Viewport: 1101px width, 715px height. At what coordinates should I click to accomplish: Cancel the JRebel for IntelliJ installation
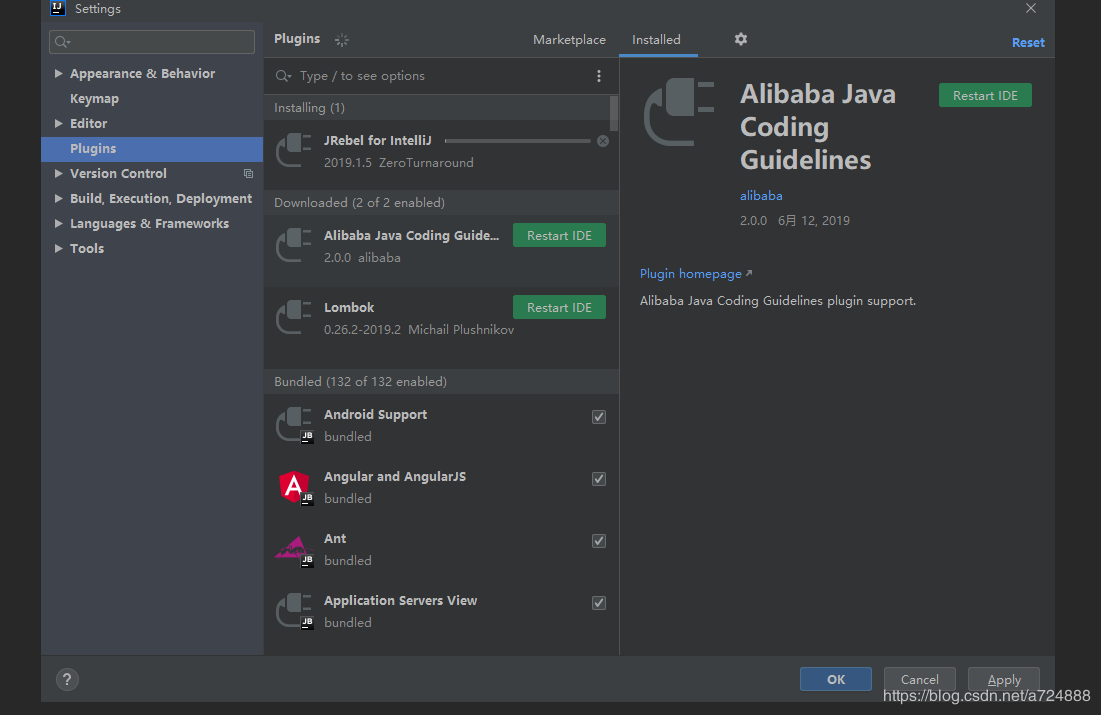[602, 141]
